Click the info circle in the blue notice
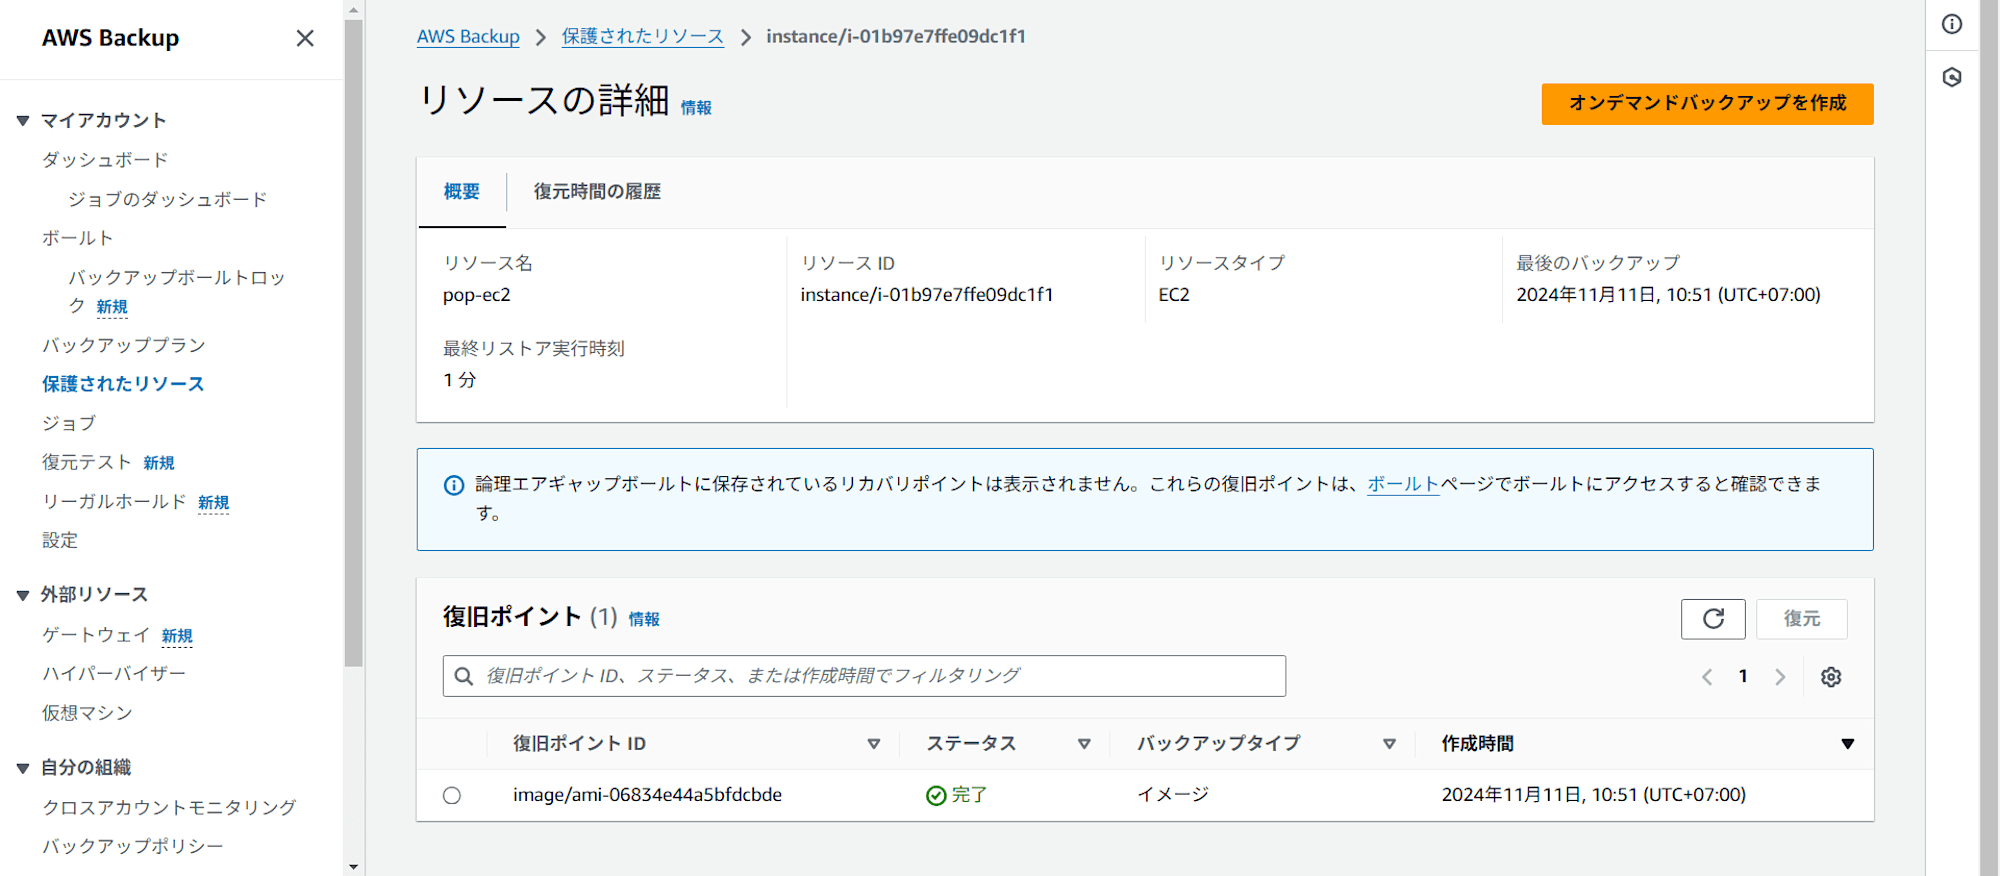 [x=454, y=485]
